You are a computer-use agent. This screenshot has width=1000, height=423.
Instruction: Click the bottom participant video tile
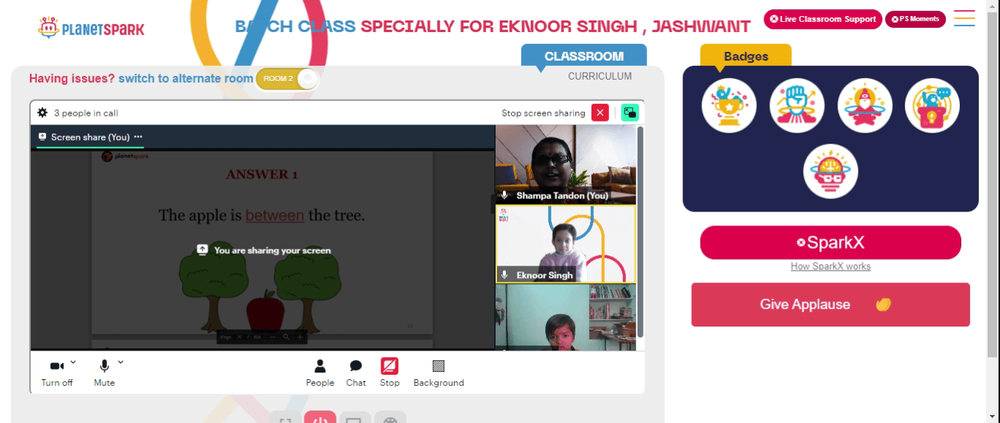coord(566,317)
